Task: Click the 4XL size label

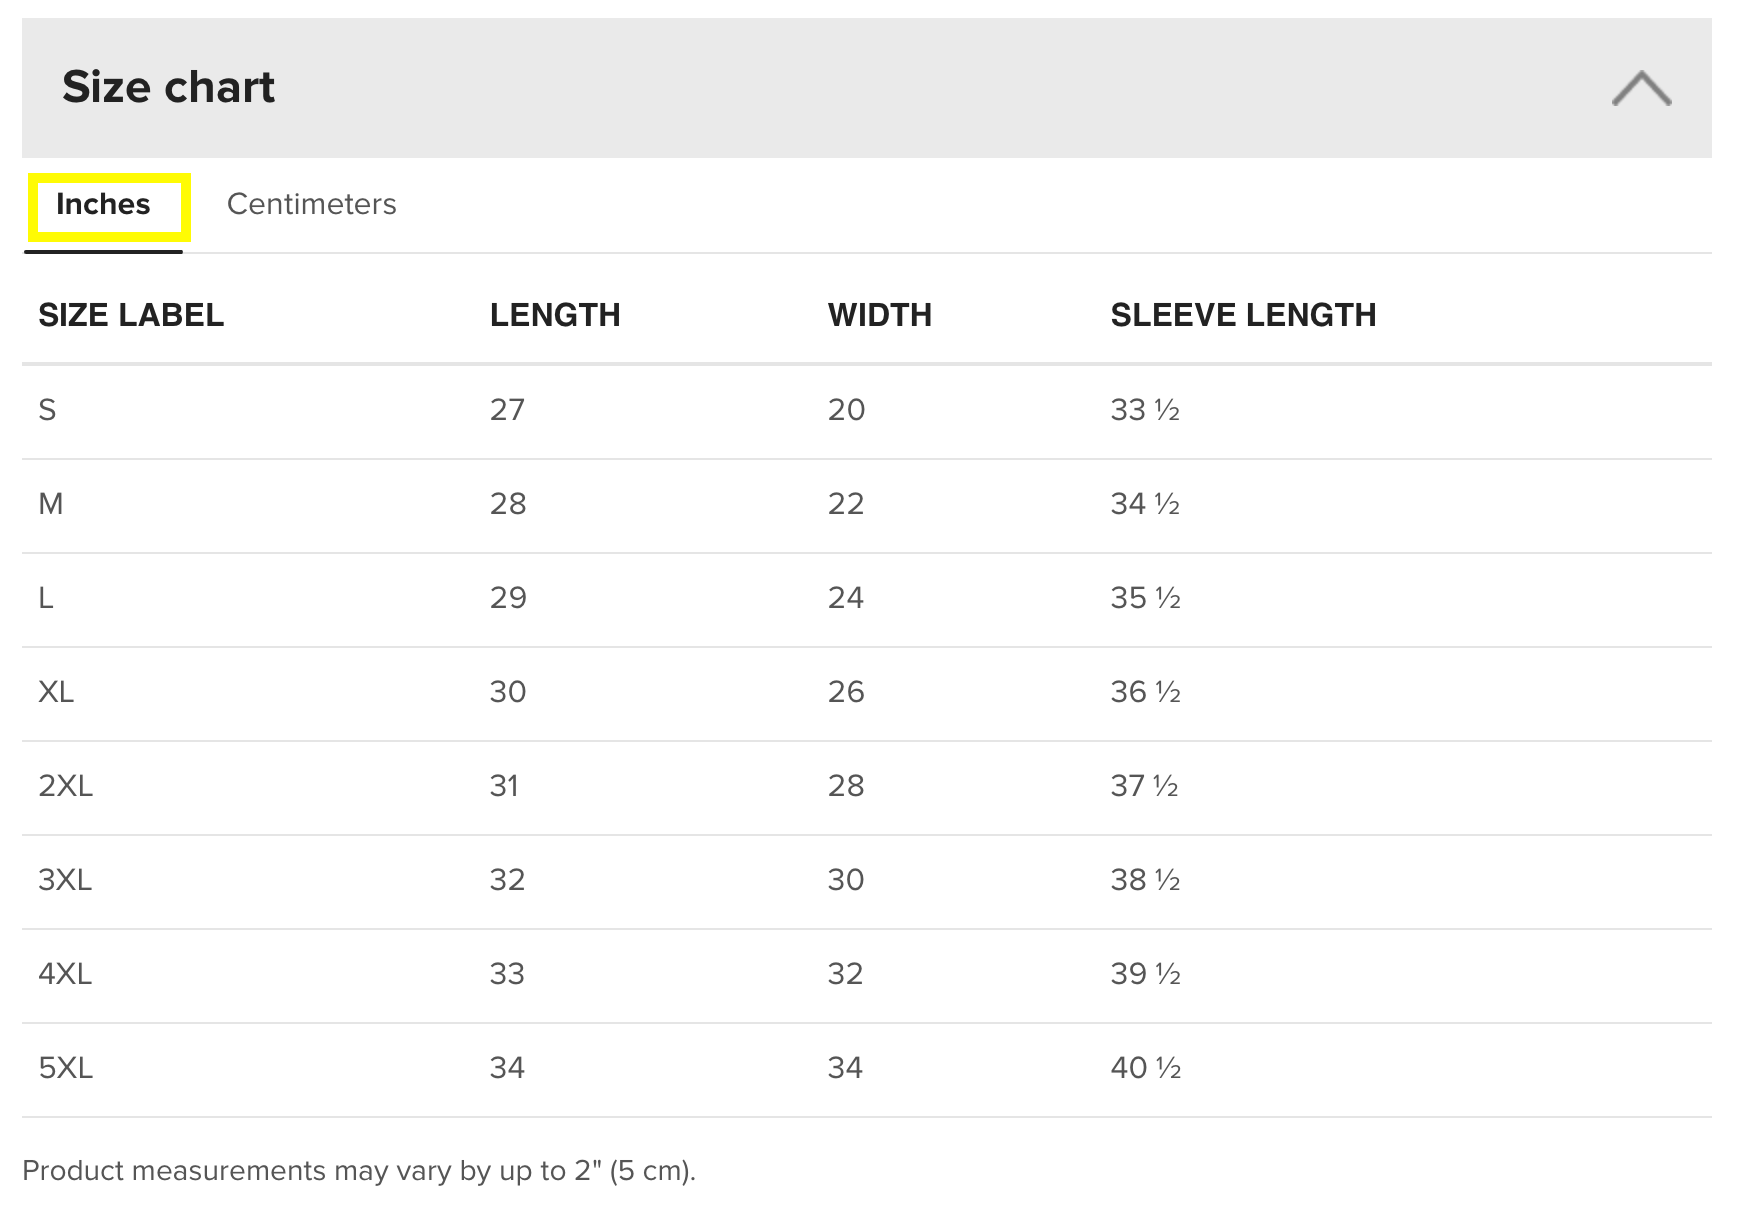Action: click(x=65, y=974)
